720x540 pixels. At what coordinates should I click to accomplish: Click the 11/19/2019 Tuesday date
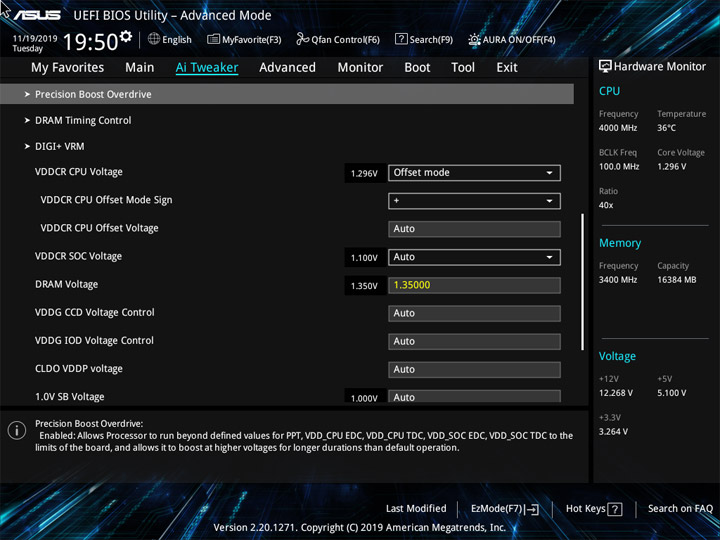point(34,43)
